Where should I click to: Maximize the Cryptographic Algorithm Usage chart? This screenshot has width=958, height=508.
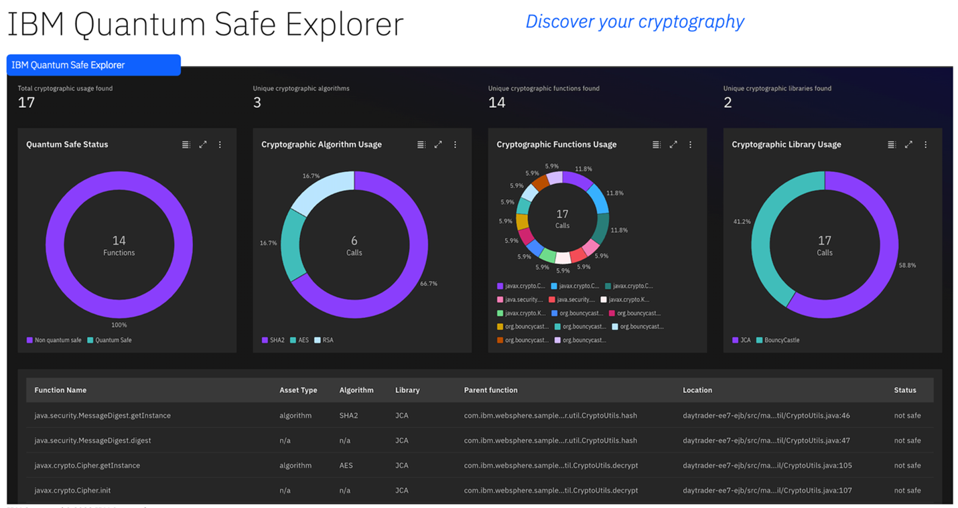[x=438, y=145]
